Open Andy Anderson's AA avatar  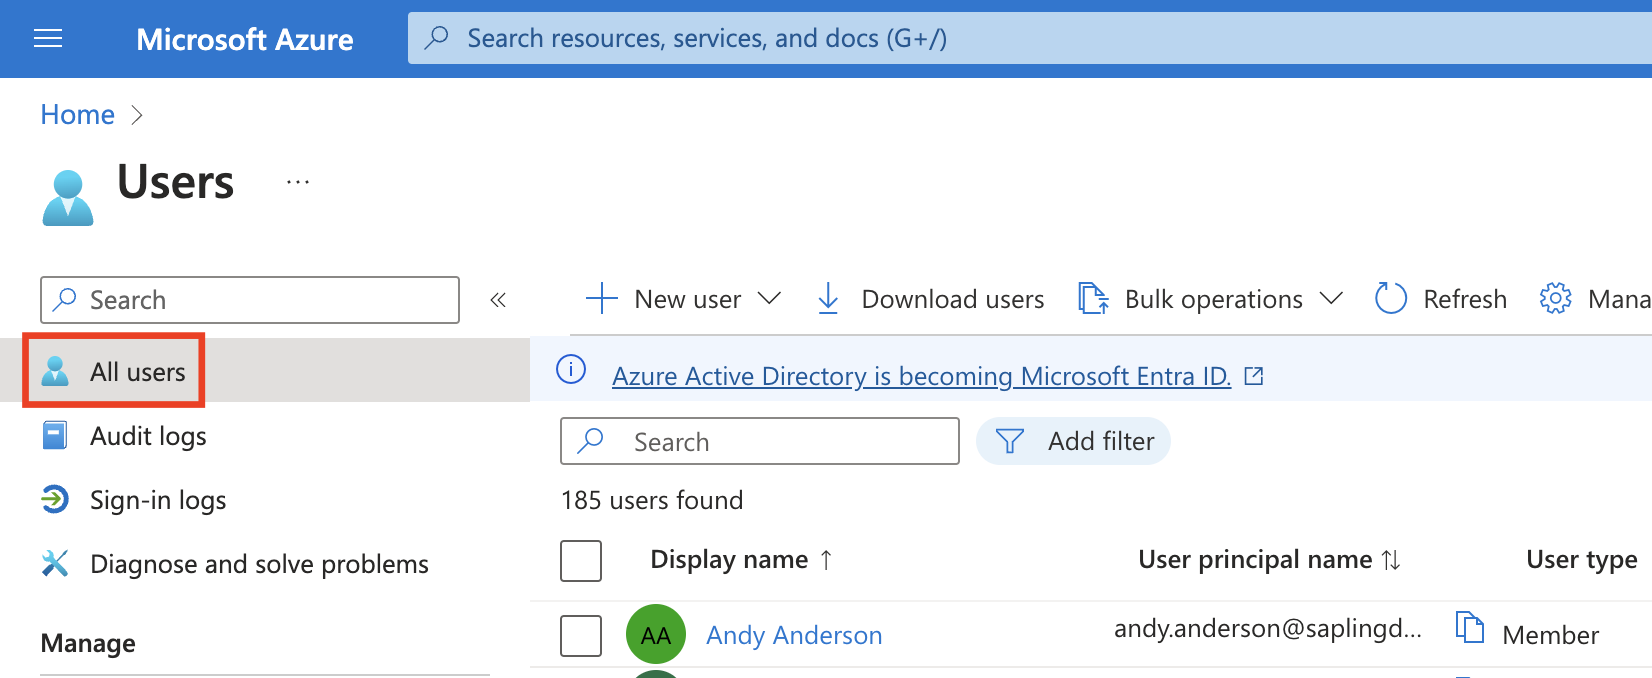[655, 635]
